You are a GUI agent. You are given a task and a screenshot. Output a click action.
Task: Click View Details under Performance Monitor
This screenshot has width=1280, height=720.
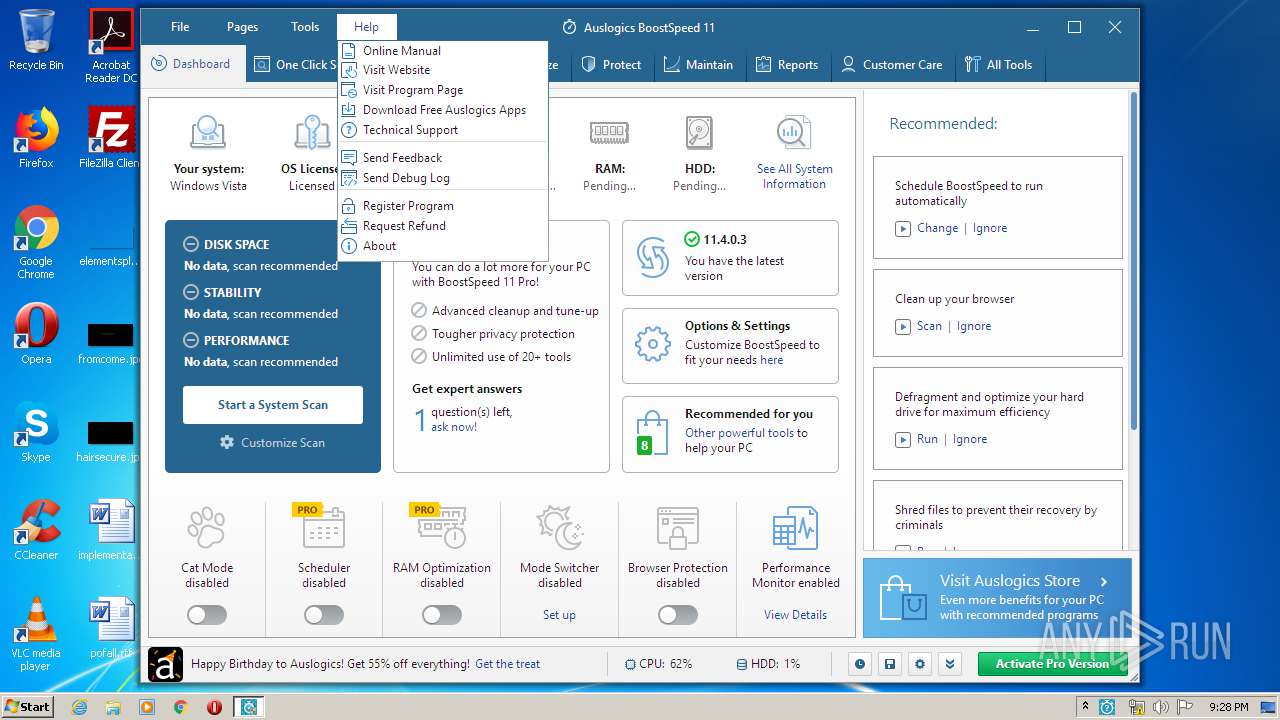pyautogui.click(x=795, y=615)
